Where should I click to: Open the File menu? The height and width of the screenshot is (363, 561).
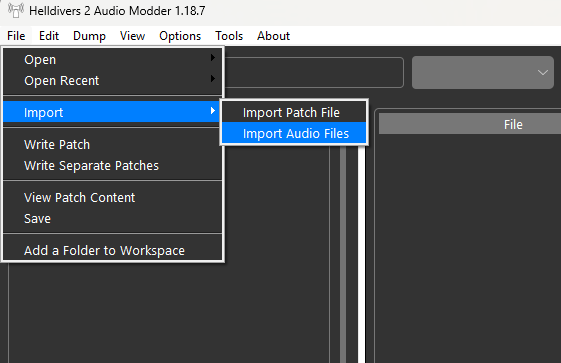[16, 36]
